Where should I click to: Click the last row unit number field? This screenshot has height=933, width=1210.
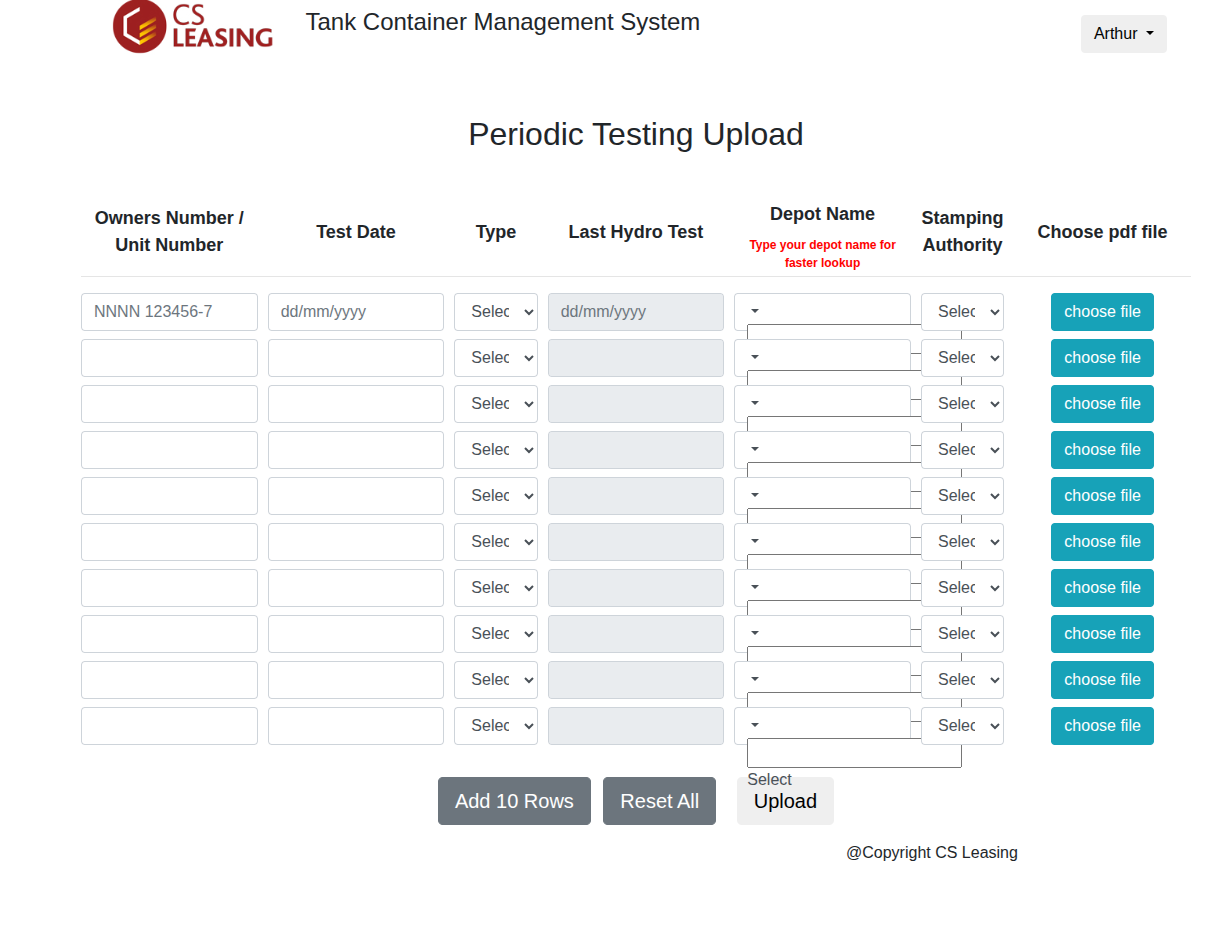[x=169, y=726]
